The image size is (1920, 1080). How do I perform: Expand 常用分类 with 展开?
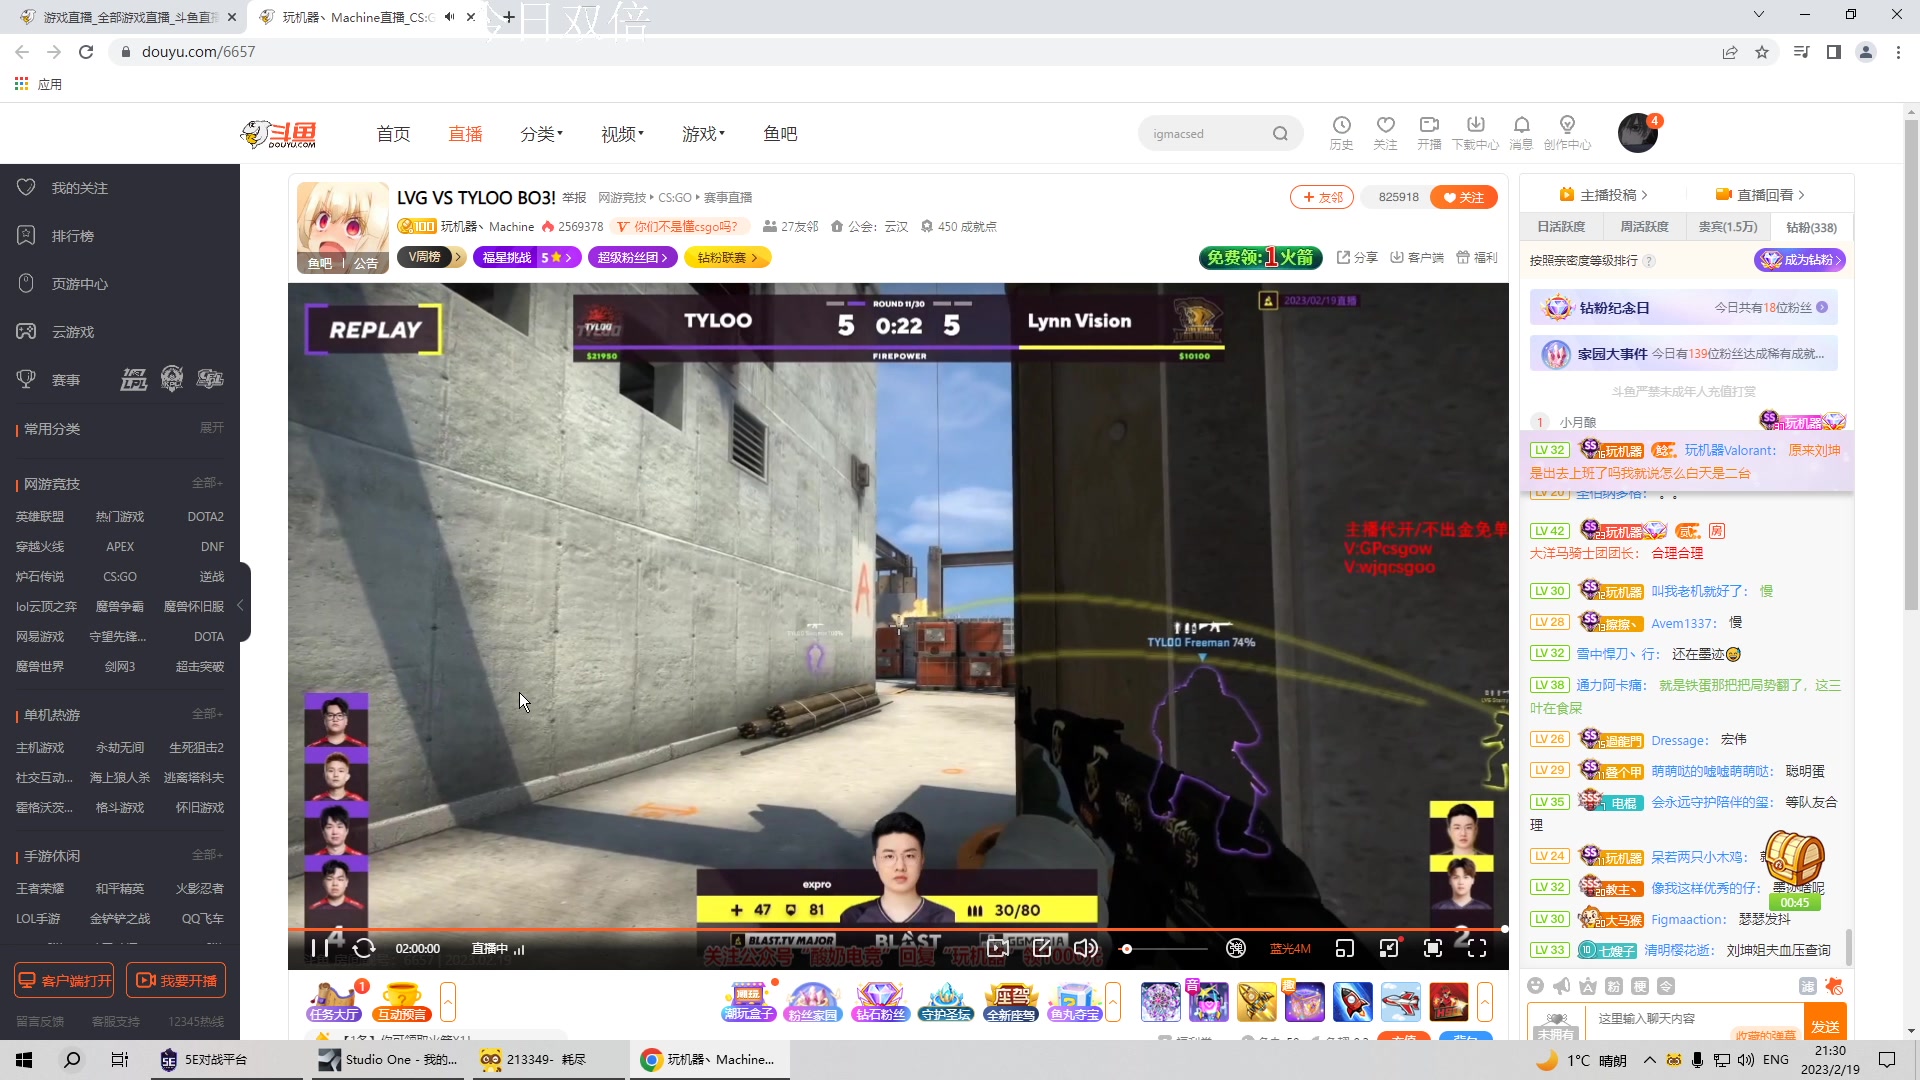coord(211,428)
